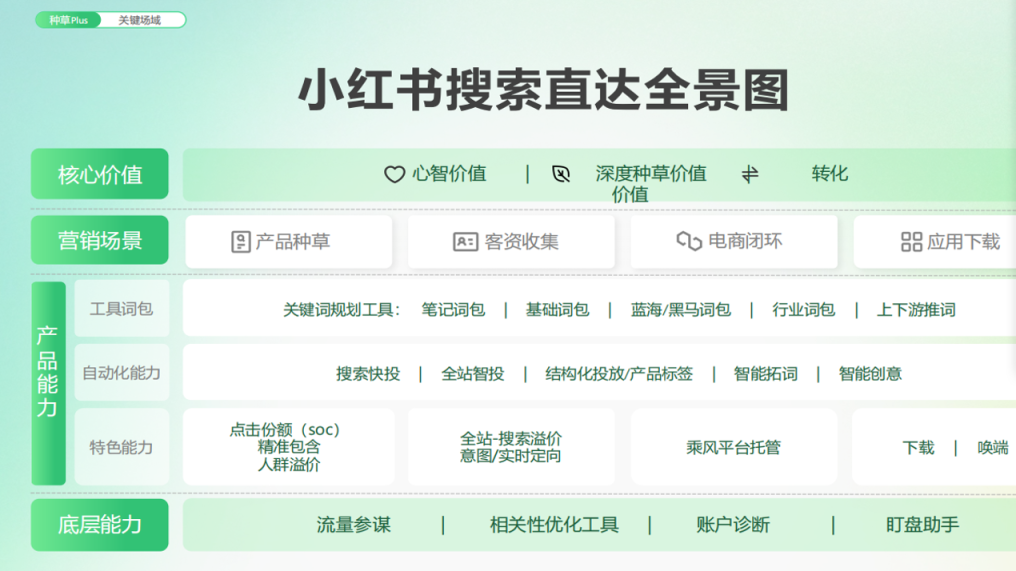This screenshot has width=1016, height=571.
Task: Select the 工具词包 row label
Action: pos(122,309)
